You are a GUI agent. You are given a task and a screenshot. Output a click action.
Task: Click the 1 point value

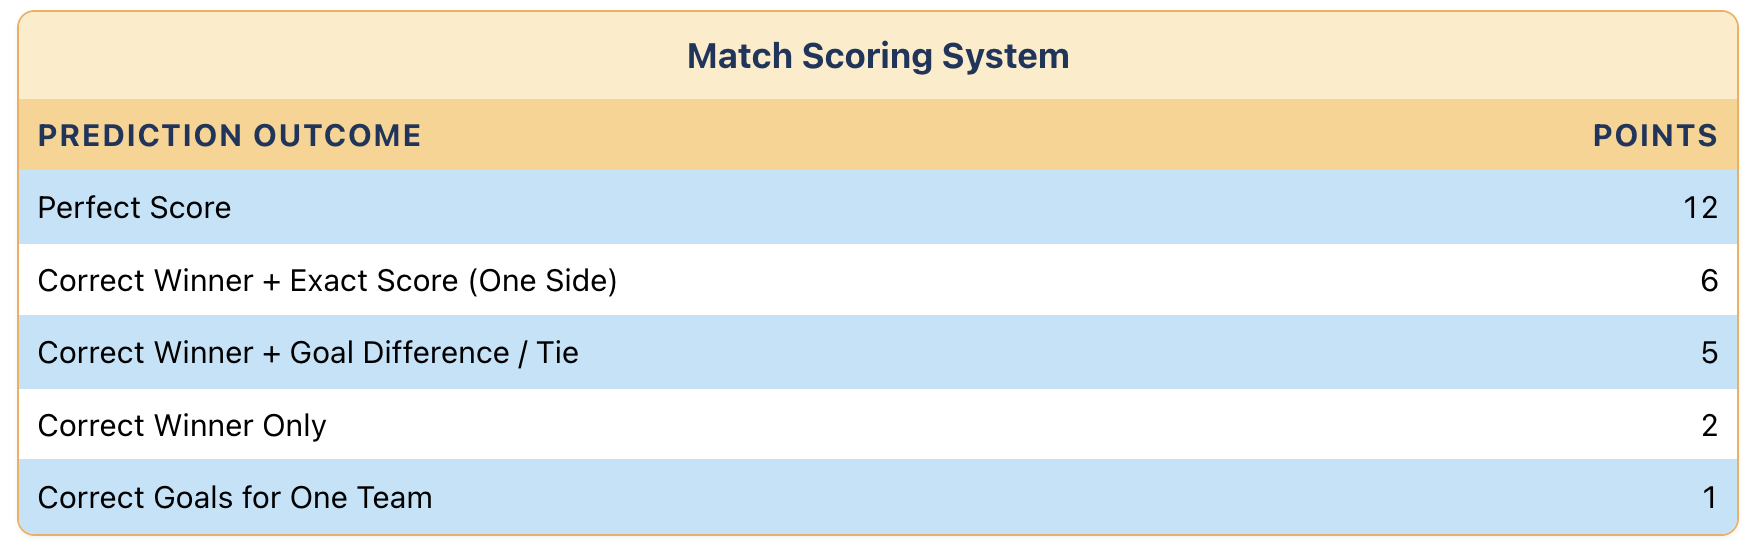1710,498
